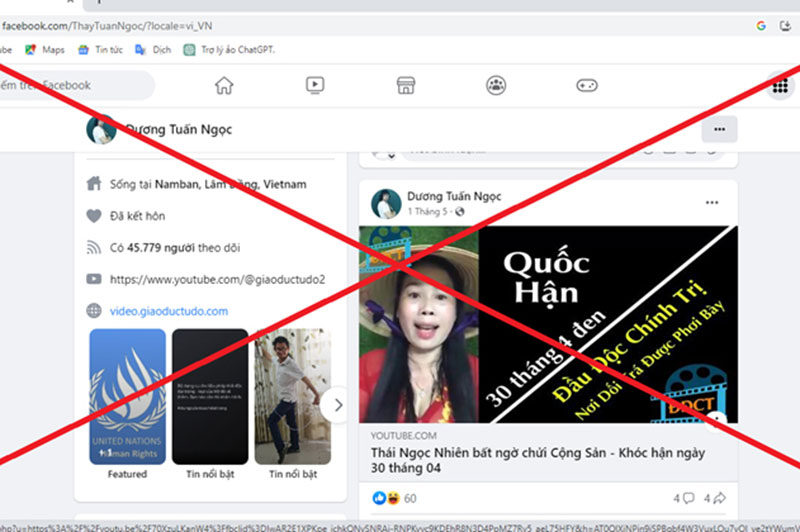
Task: Open the Maps bookmark
Action: (x=45, y=50)
